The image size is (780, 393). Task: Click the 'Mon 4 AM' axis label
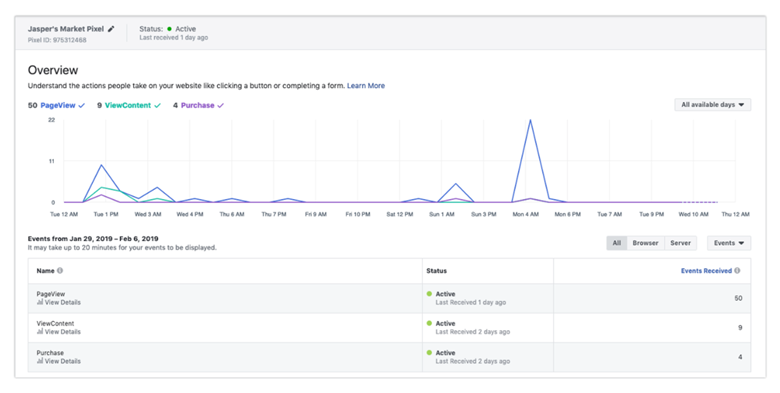[526, 214]
